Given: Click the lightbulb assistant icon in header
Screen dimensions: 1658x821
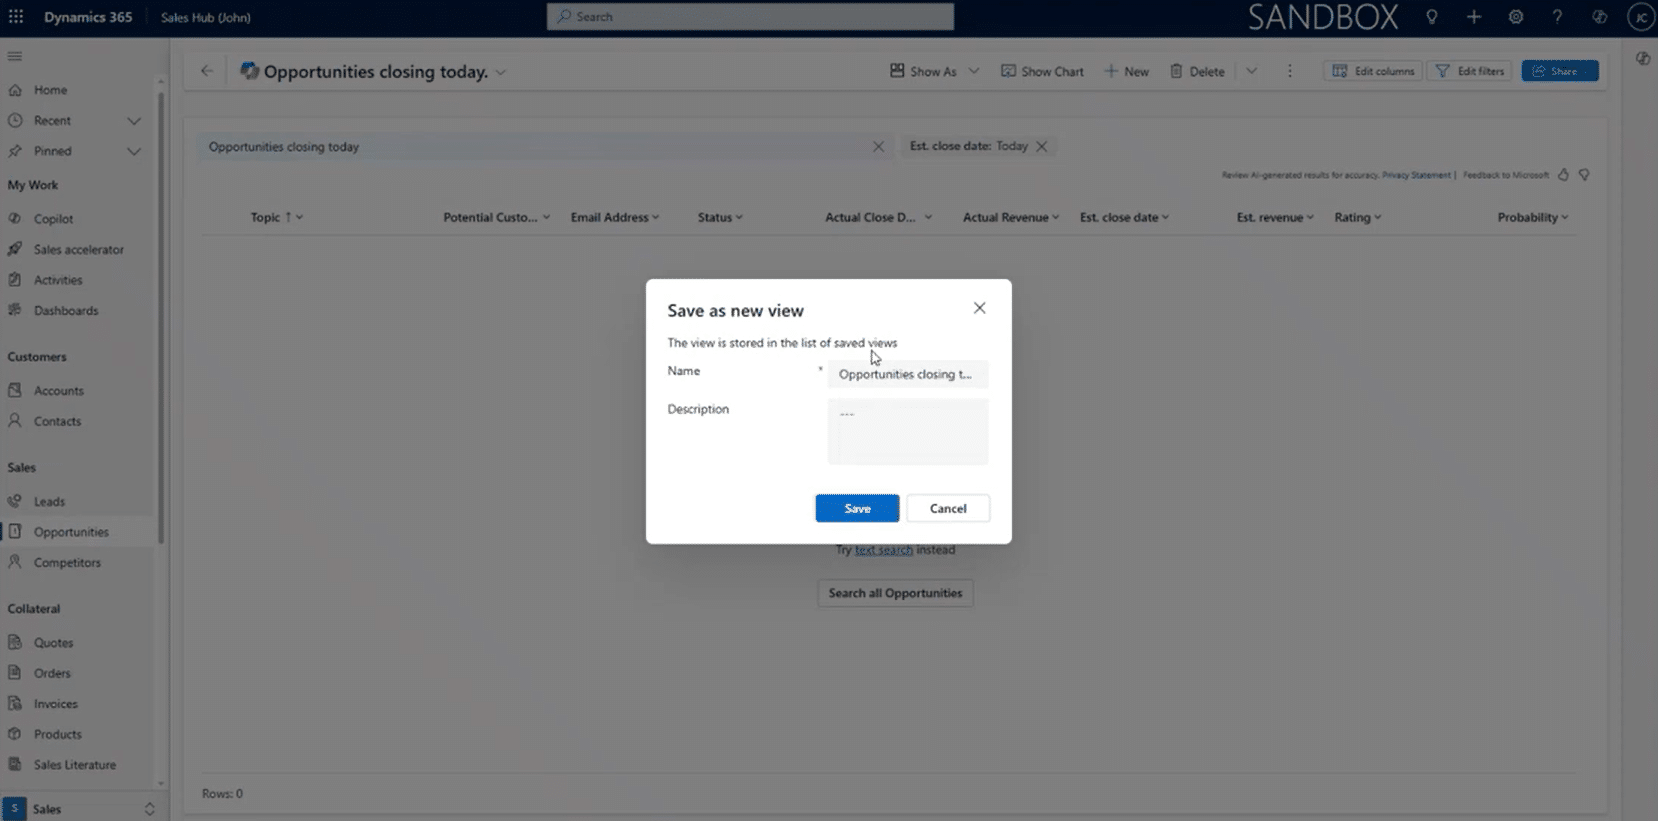Looking at the screenshot, I should (x=1432, y=17).
